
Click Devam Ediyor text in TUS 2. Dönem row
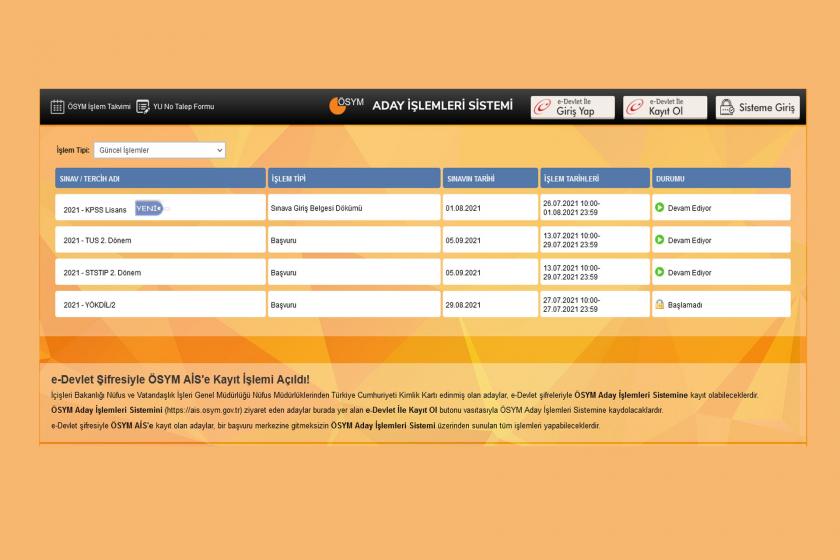[689, 241]
